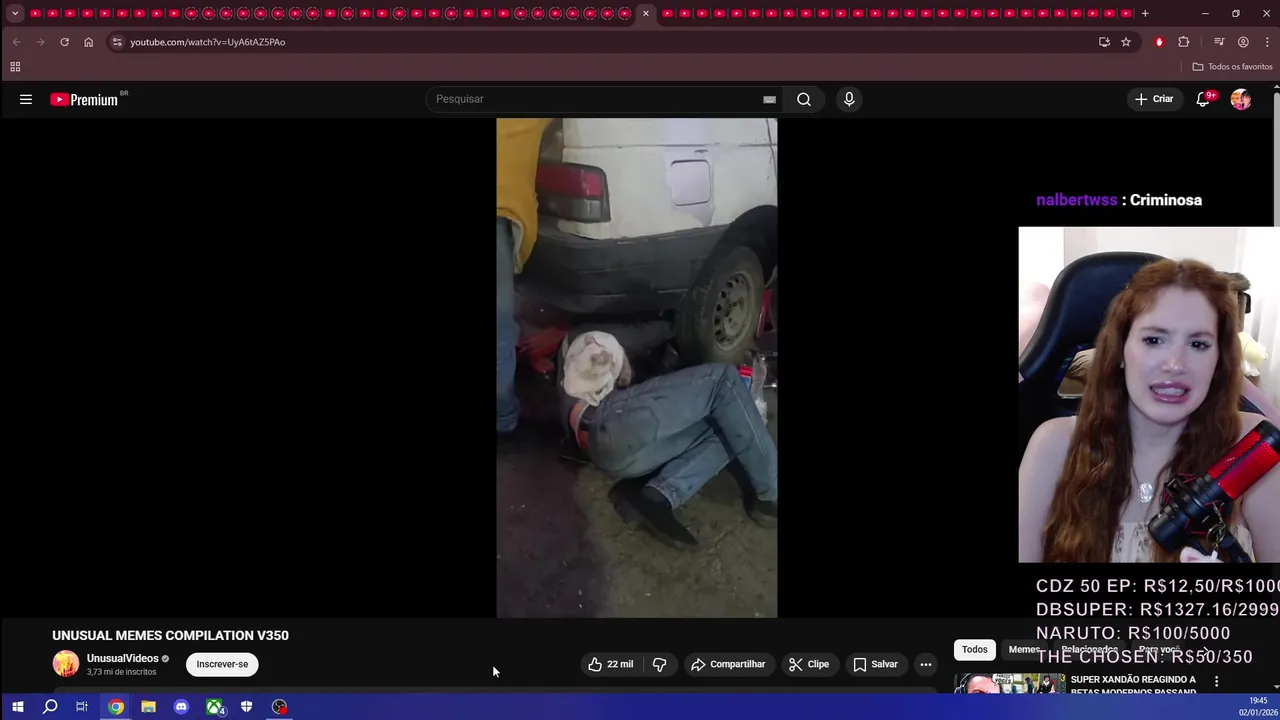Viewport: 1280px width, 720px height.
Task: Create a clip with the Clipe button
Action: tap(809, 664)
